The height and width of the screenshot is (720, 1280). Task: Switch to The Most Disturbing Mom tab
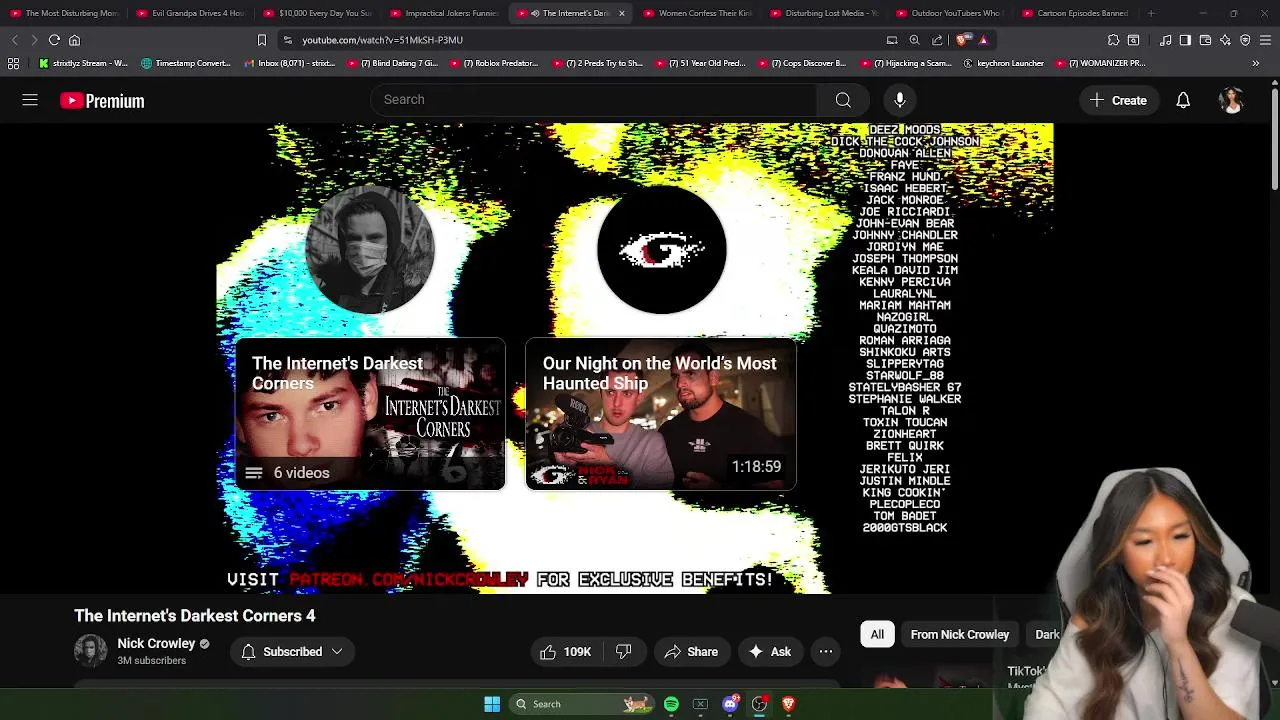point(64,13)
